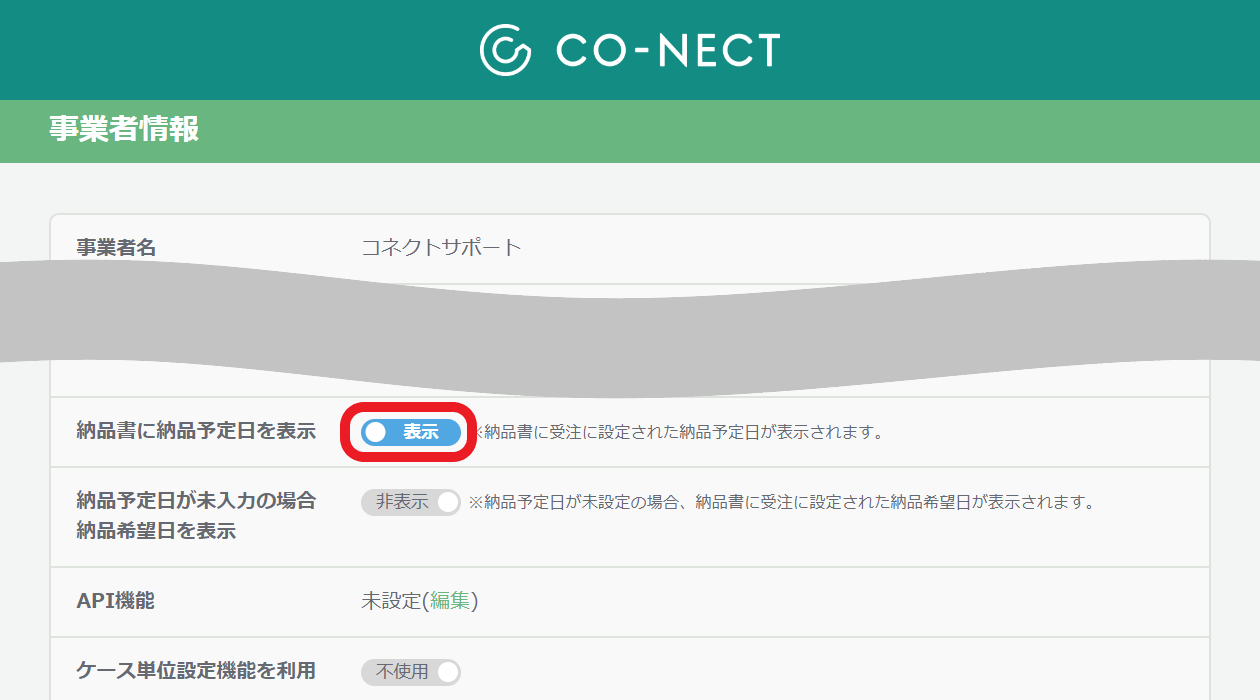
Task: Click the API機能 label
Action: click(x=116, y=601)
